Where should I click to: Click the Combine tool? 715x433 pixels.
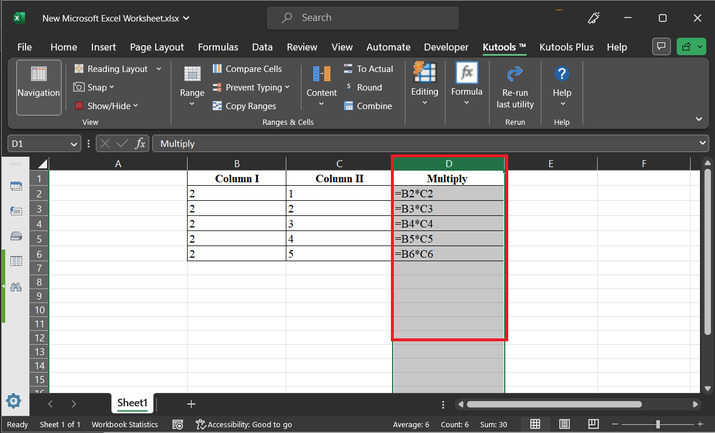[x=368, y=106]
